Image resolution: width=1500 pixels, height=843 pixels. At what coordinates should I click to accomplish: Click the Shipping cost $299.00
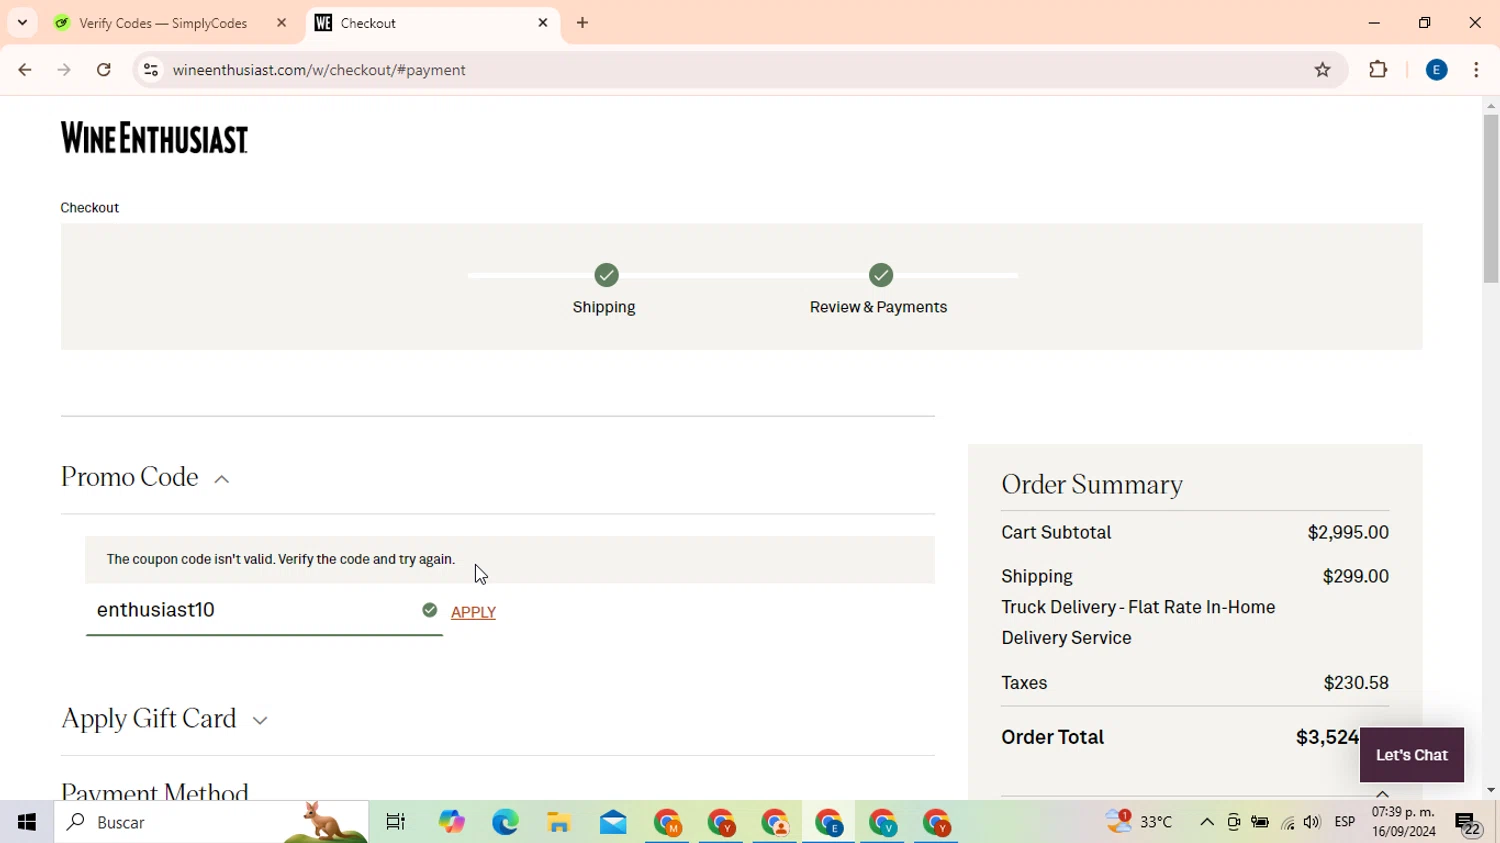1356,577
